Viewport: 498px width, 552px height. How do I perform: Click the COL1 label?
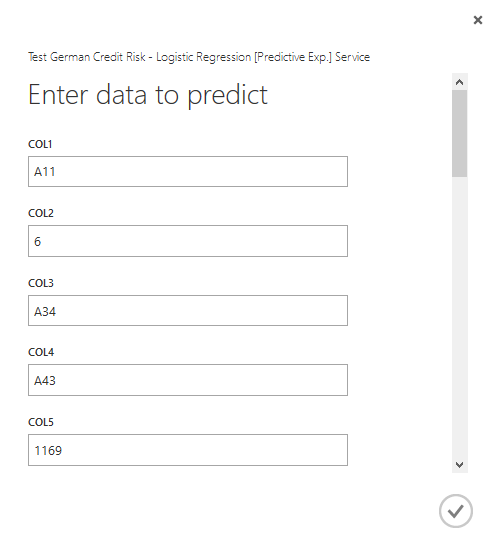40,144
